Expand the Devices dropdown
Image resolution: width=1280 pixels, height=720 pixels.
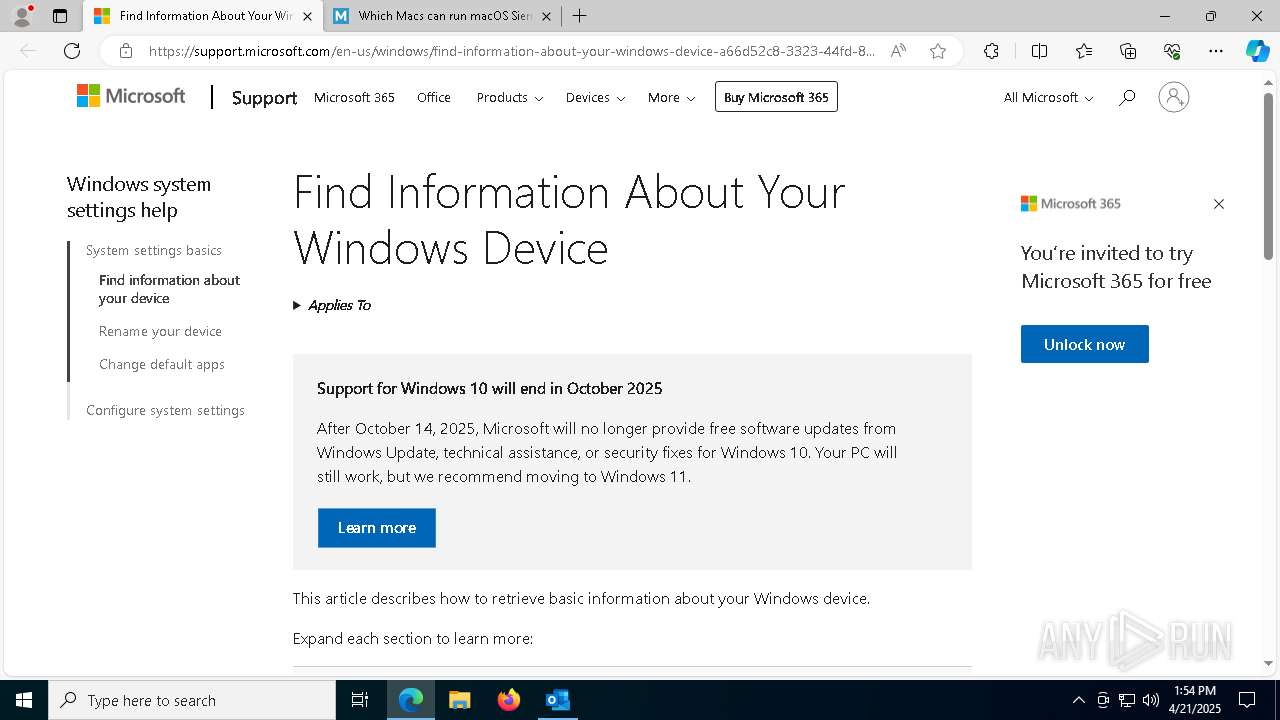point(595,97)
